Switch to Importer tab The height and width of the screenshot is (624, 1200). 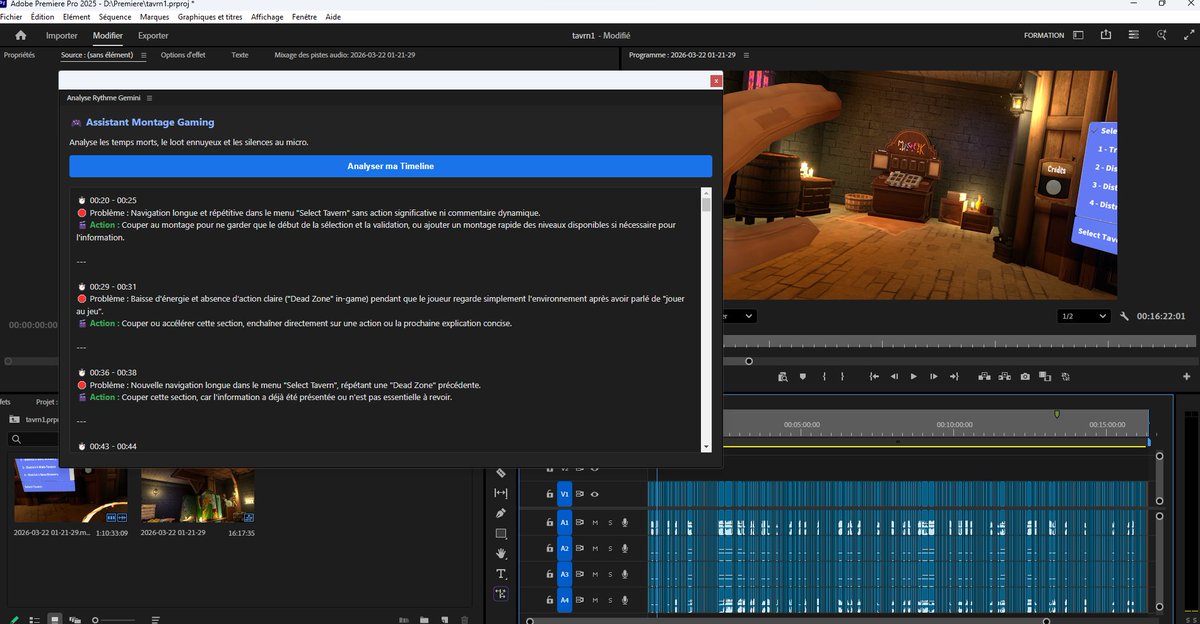tap(62, 35)
